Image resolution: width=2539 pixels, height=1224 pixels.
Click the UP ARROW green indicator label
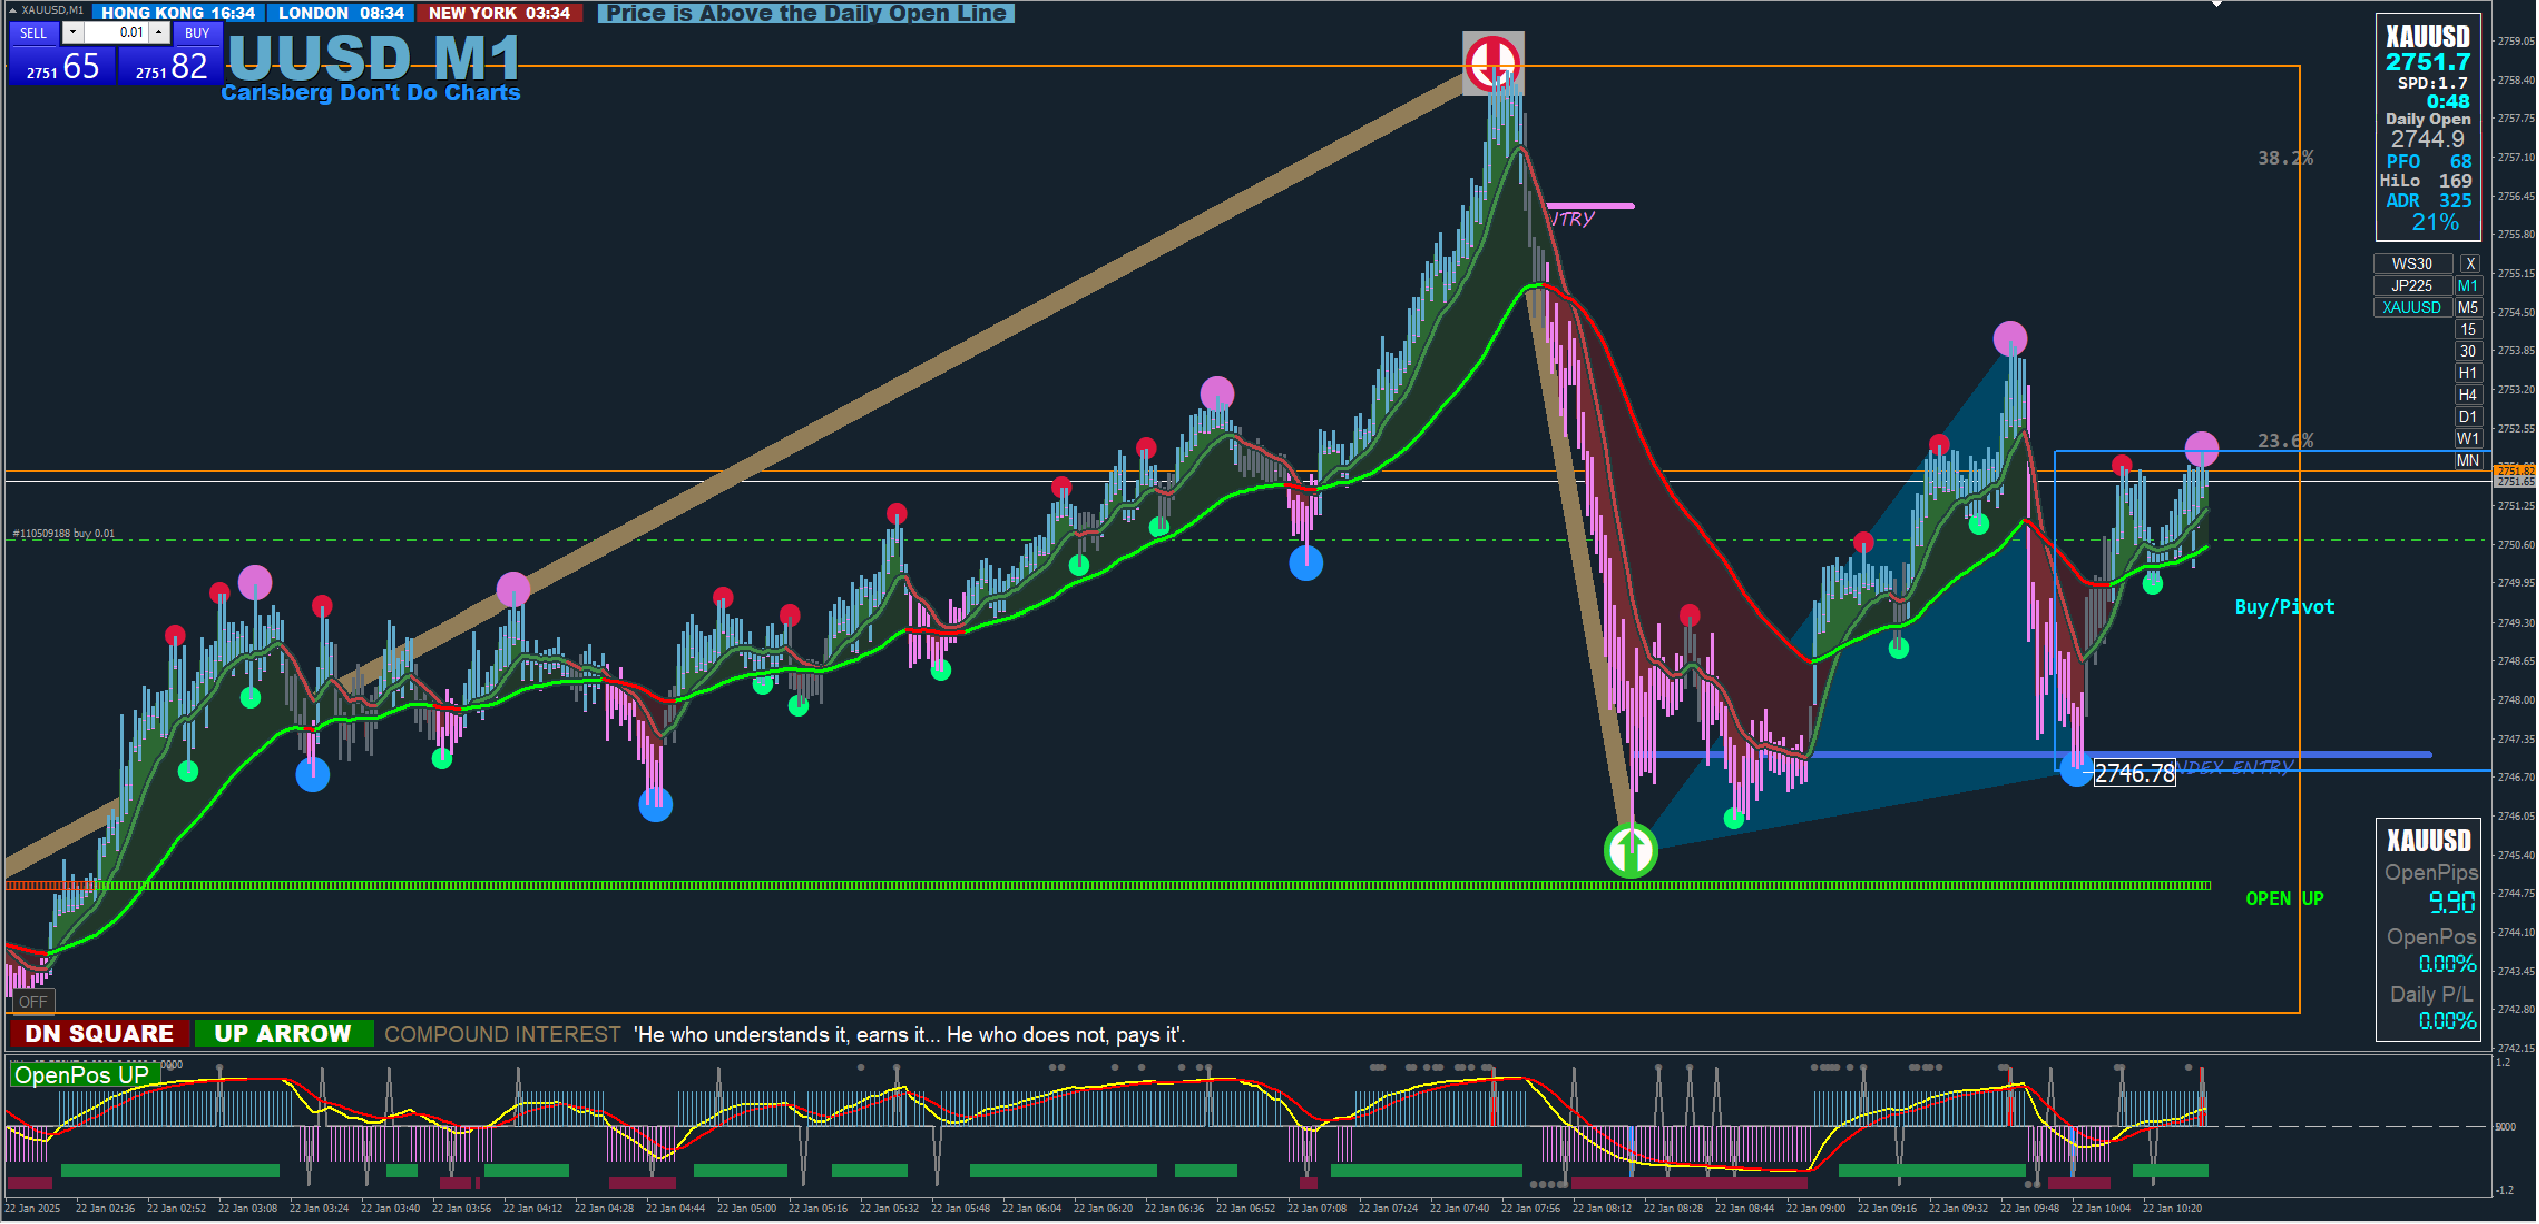pyautogui.click(x=283, y=1034)
